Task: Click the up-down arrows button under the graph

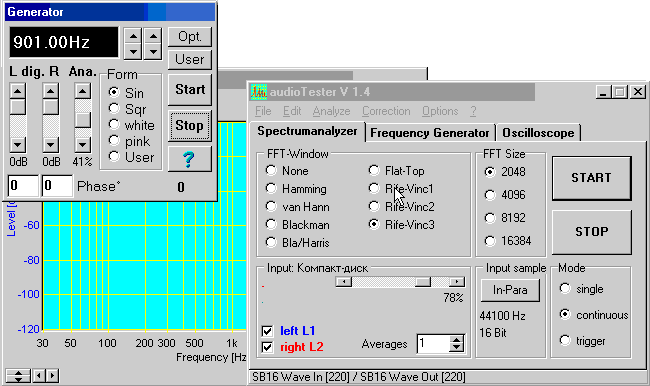Action: coord(18,376)
